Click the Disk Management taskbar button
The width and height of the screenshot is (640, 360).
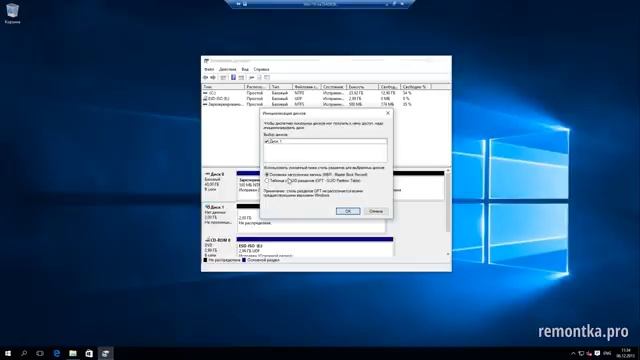105,353
